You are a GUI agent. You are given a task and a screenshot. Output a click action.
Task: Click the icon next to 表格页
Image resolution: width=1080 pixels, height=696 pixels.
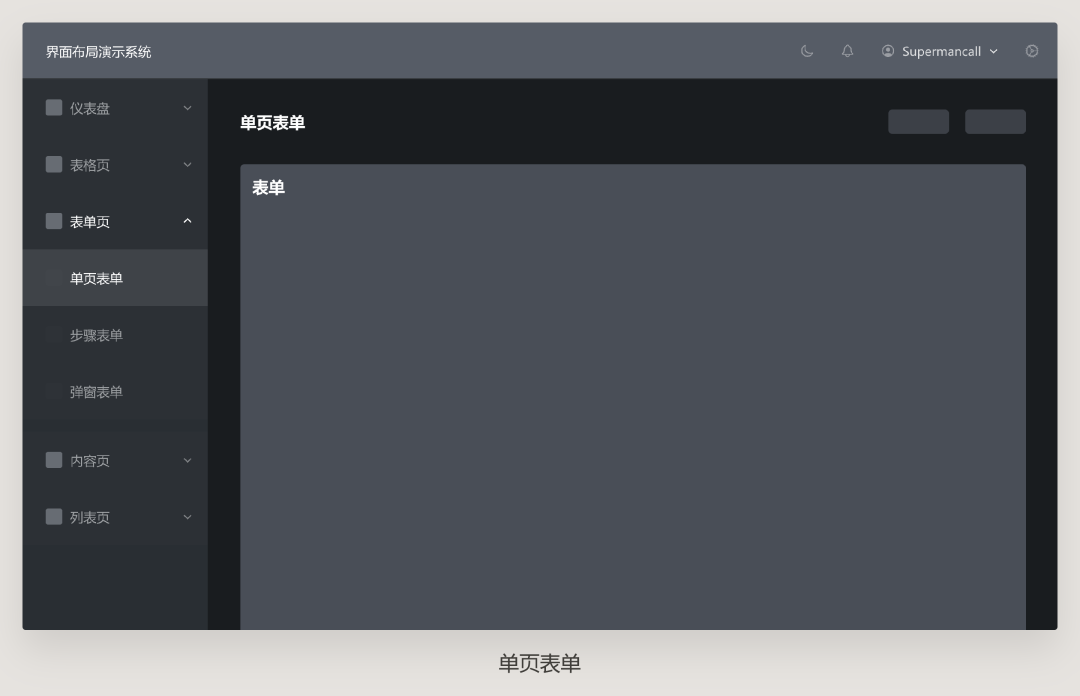[54, 164]
